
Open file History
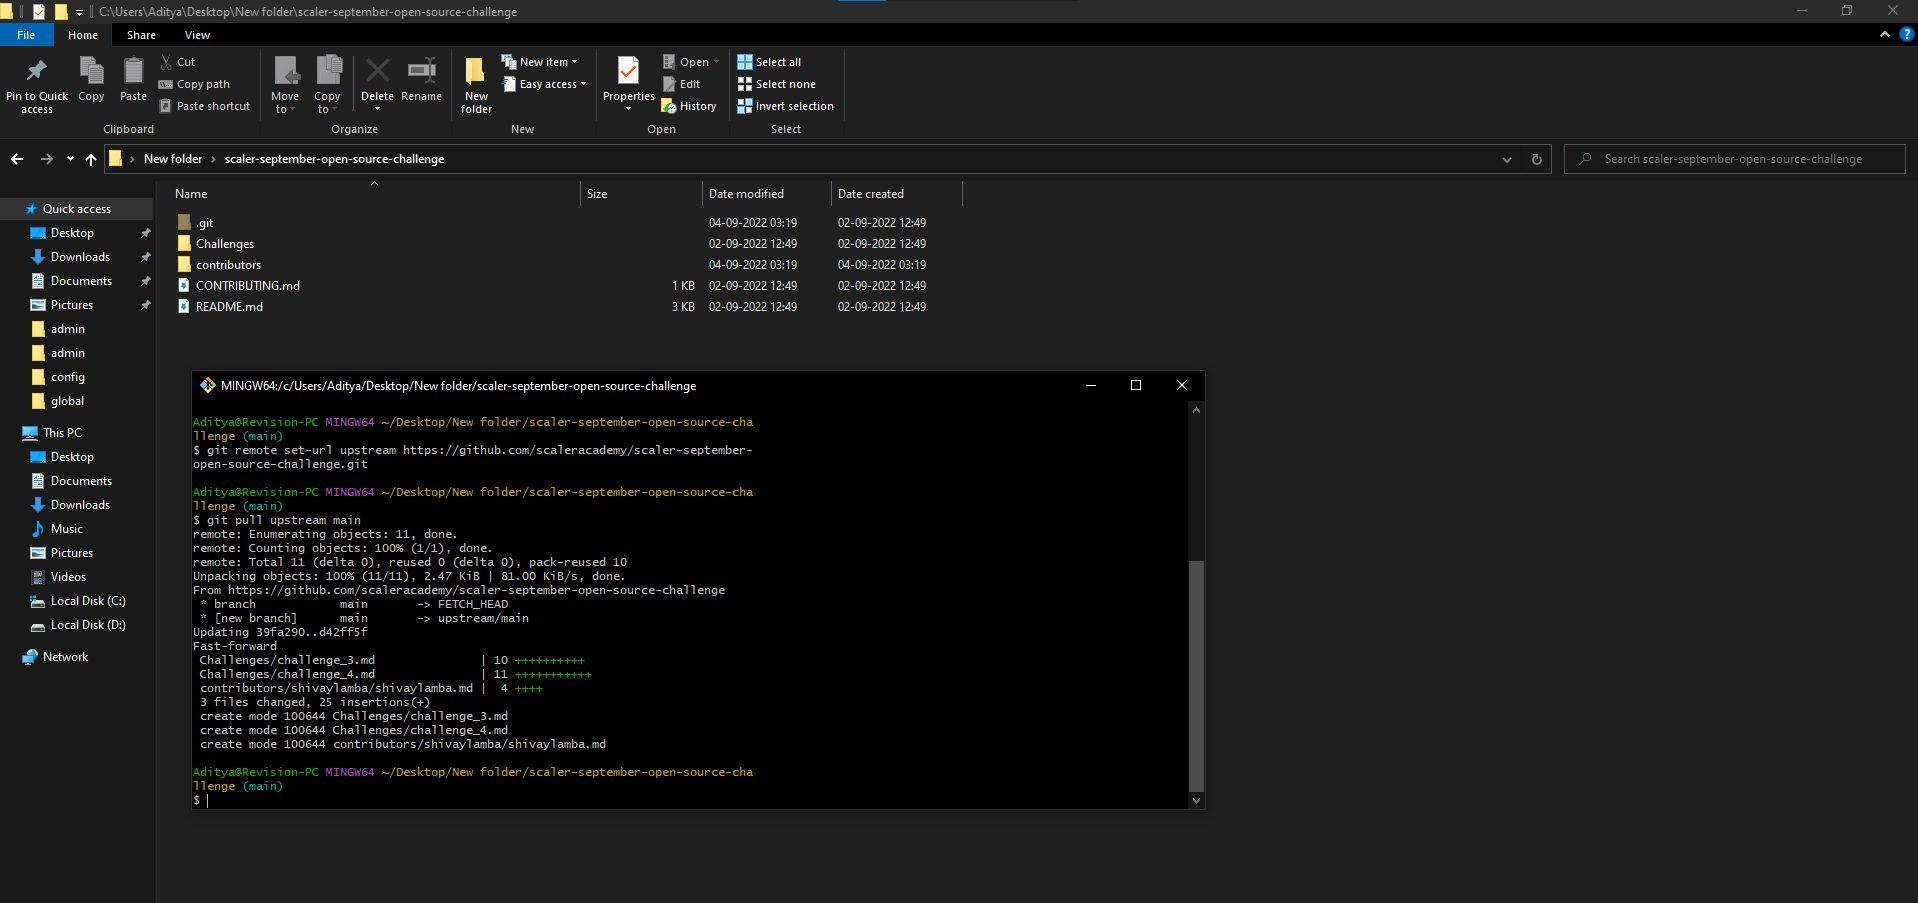689,106
